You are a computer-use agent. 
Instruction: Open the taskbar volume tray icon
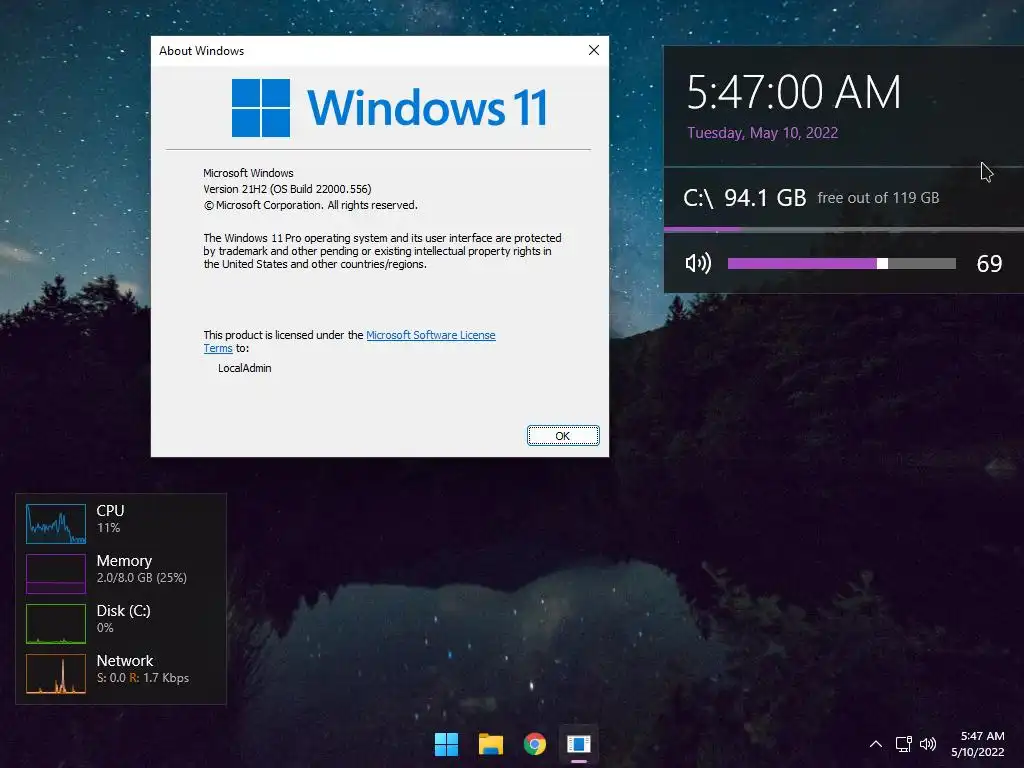pyautogui.click(x=928, y=744)
